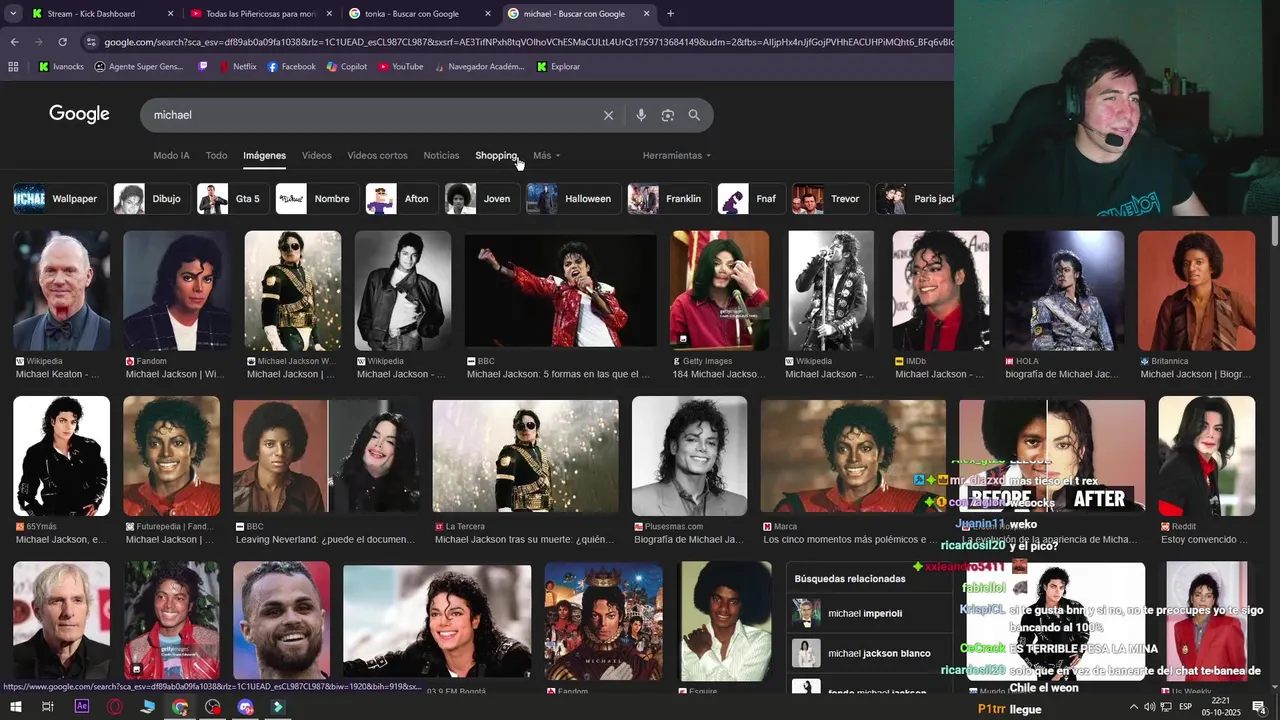
Task: Reload the page
Action: [x=62, y=42]
